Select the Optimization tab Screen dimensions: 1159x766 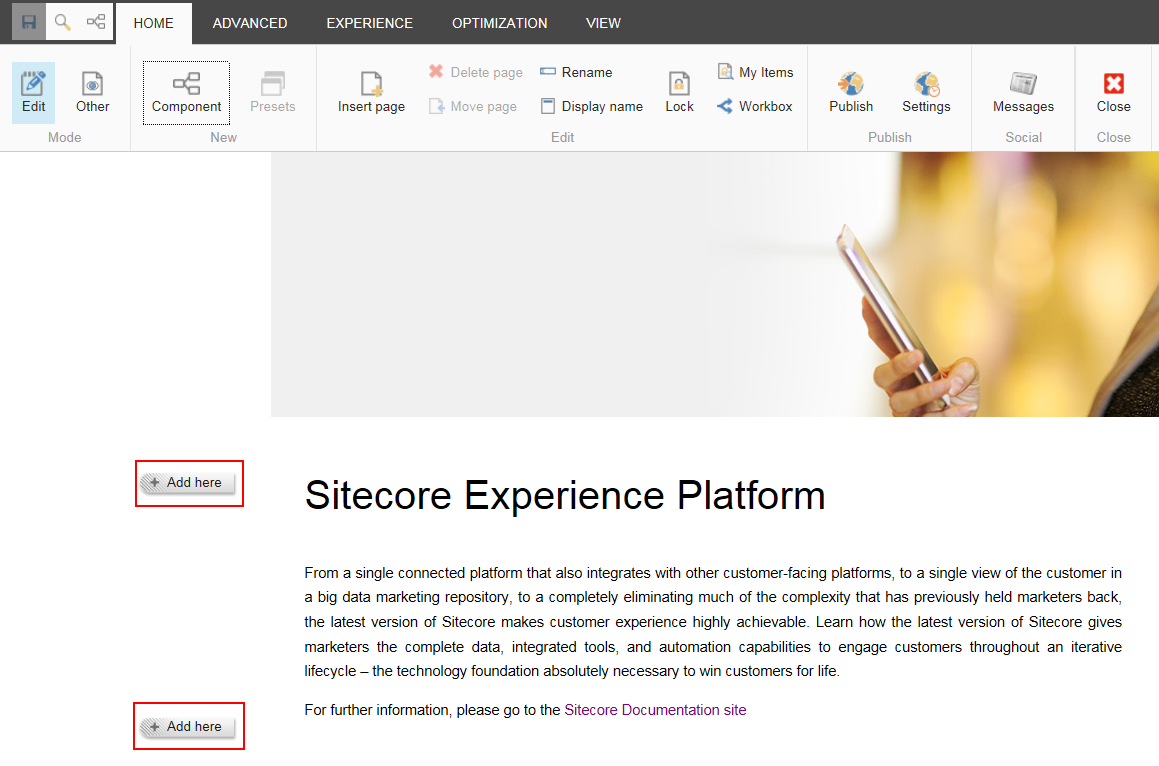(x=499, y=23)
